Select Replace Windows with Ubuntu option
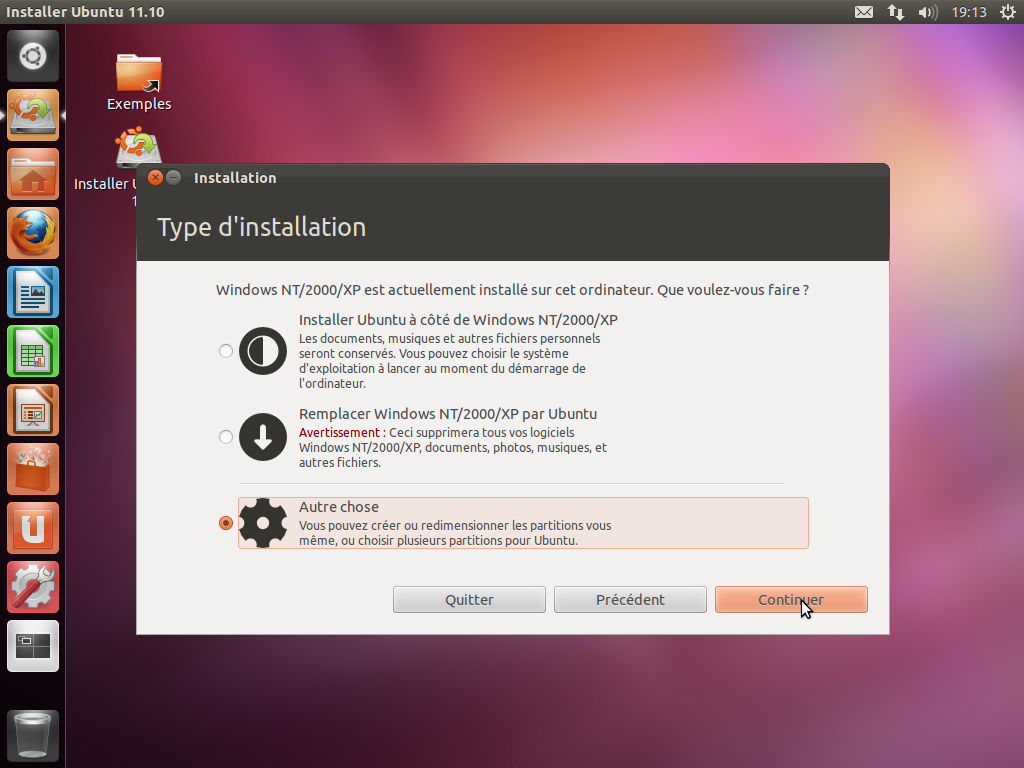 [x=226, y=437]
